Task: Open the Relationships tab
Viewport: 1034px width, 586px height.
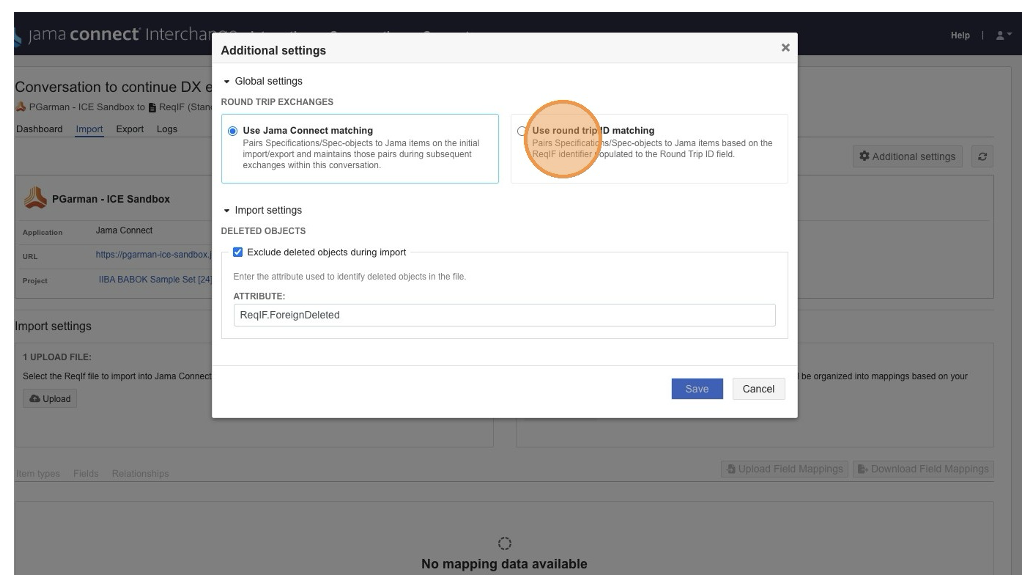Action: [140, 474]
